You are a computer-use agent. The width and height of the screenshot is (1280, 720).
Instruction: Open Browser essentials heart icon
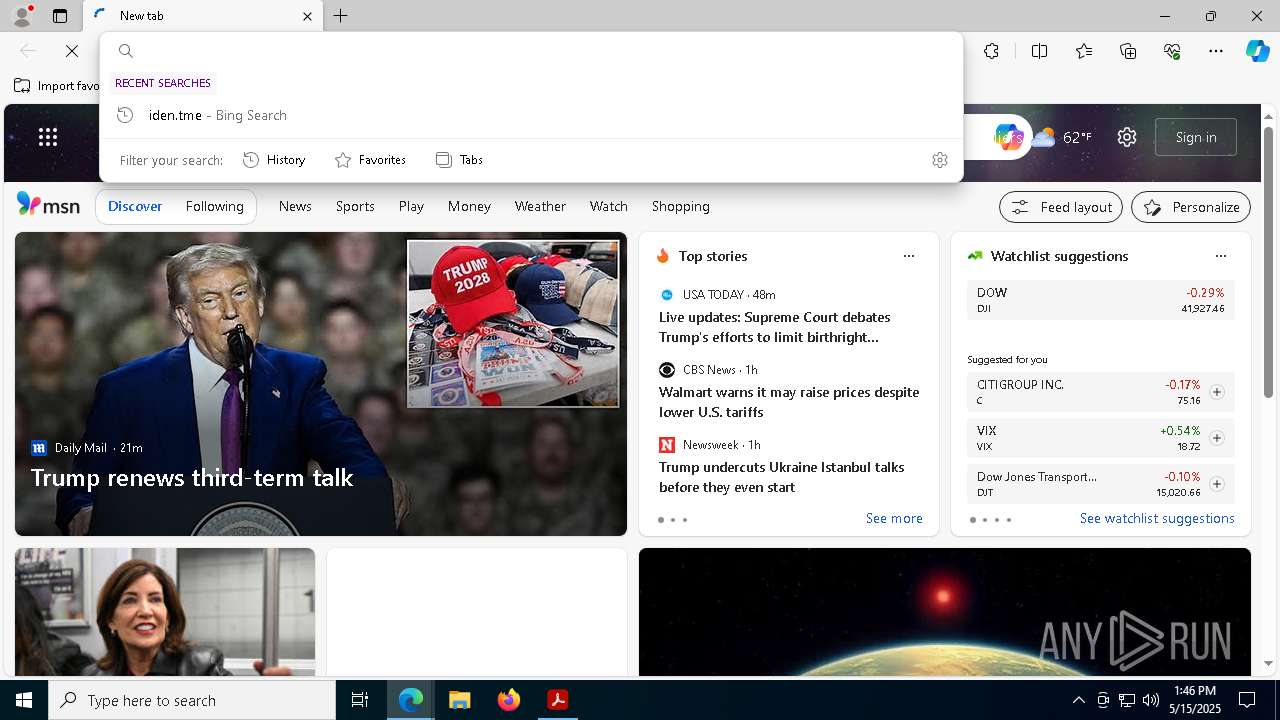pos(1172,51)
